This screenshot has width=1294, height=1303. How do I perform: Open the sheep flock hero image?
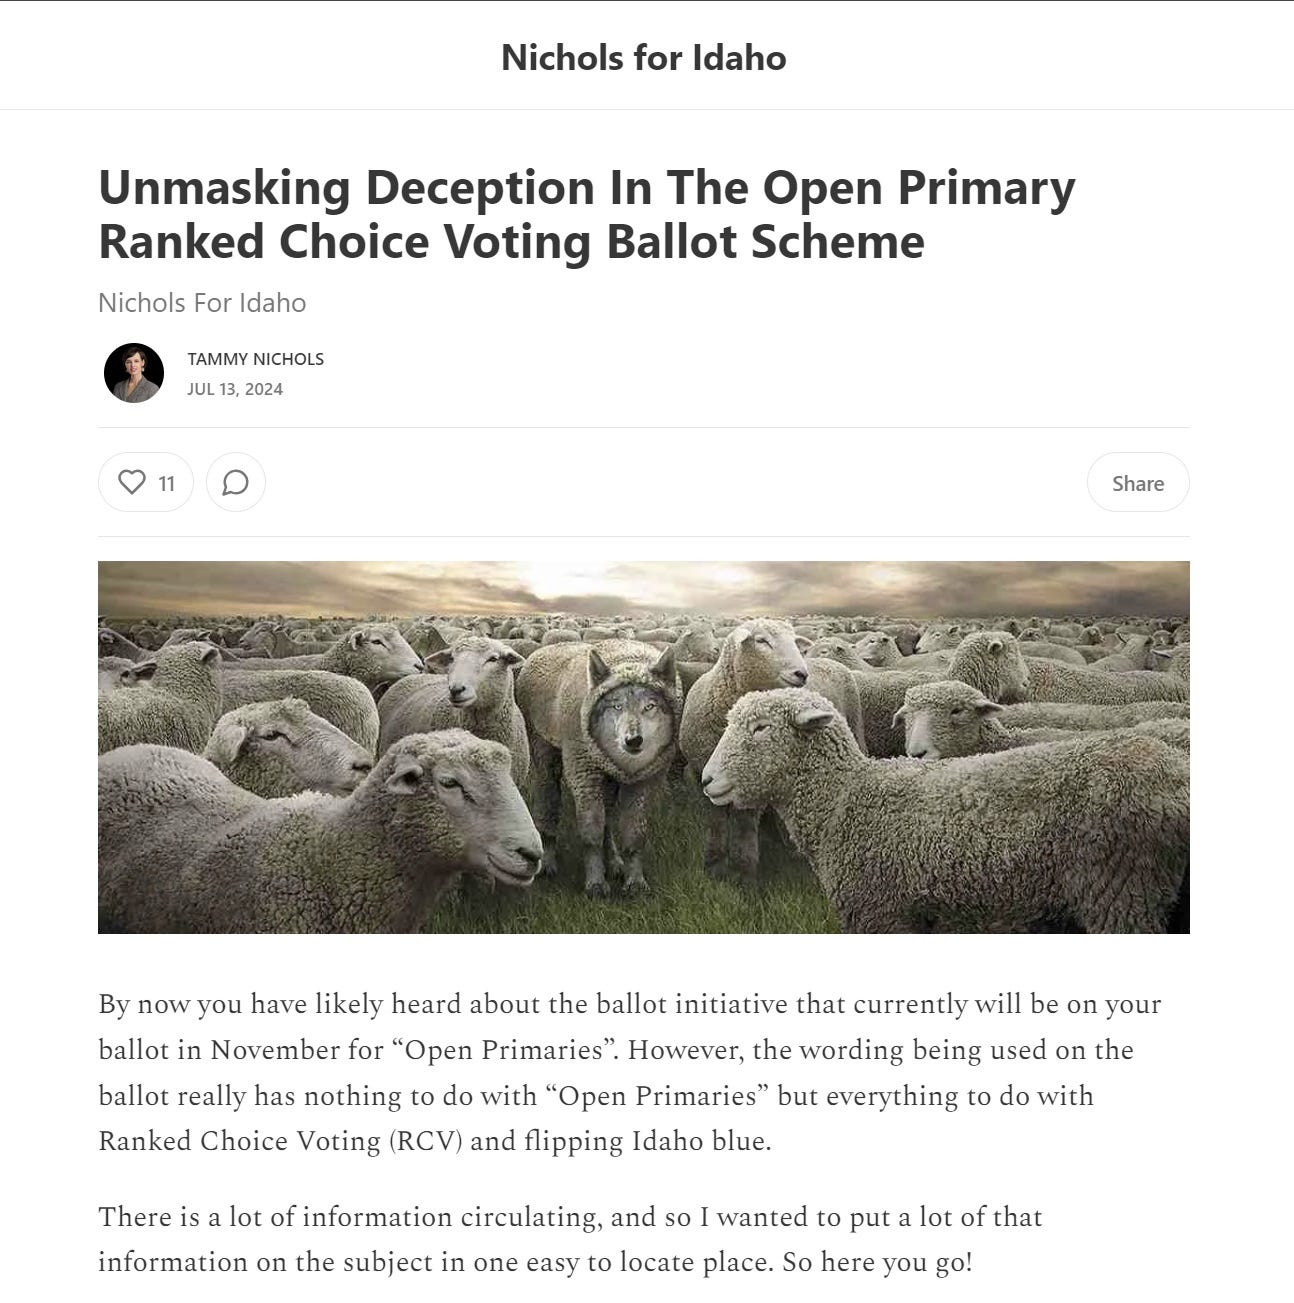tap(644, 747)
